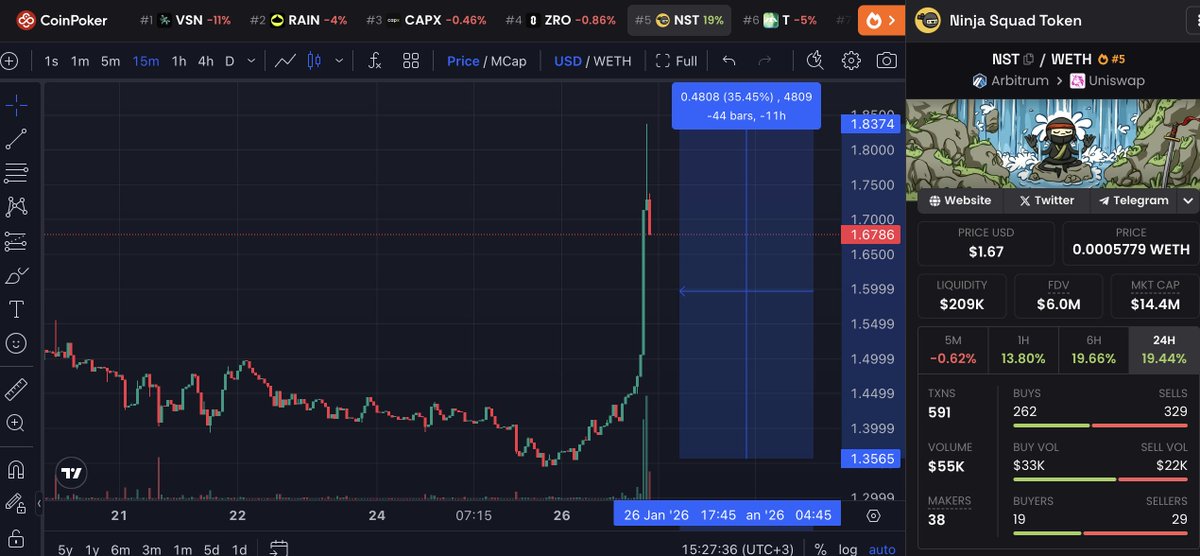
Task: Open the chart layout grid
Action: point(411,61)
